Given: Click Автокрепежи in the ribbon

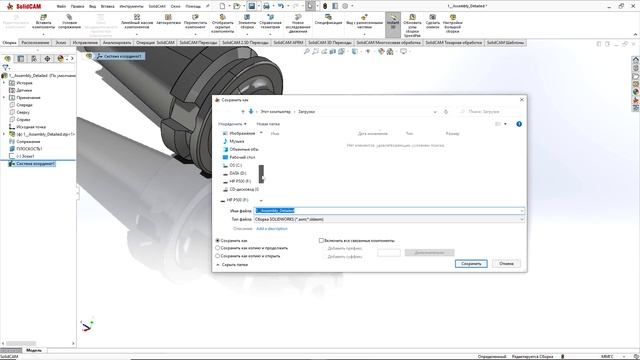Looking at the screenshot, I should 168,20.
